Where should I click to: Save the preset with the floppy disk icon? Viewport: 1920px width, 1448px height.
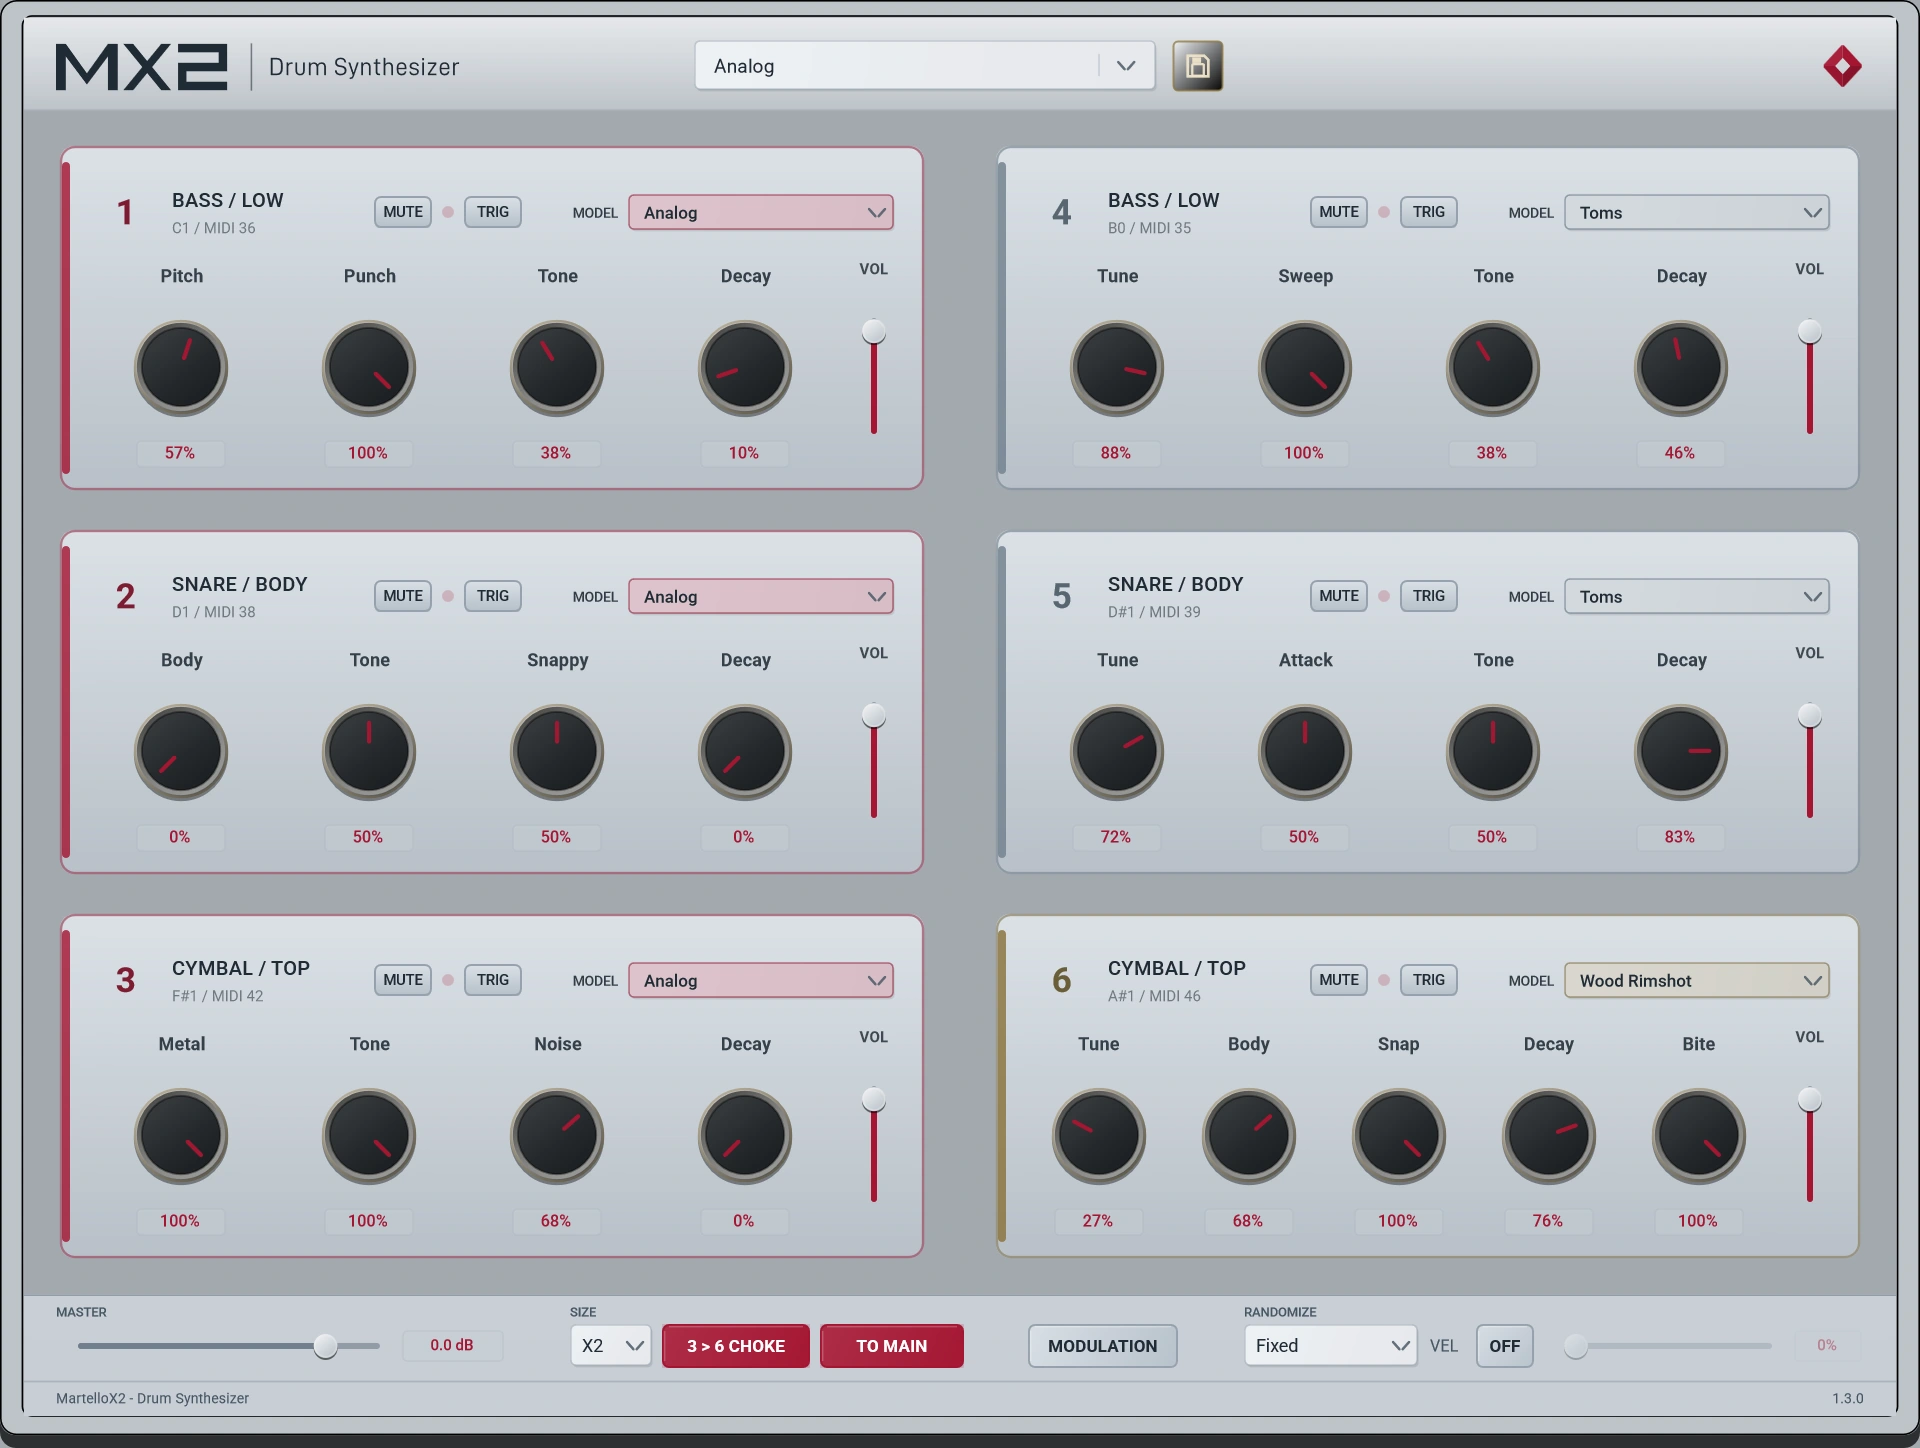click(x=1197, y=66)
